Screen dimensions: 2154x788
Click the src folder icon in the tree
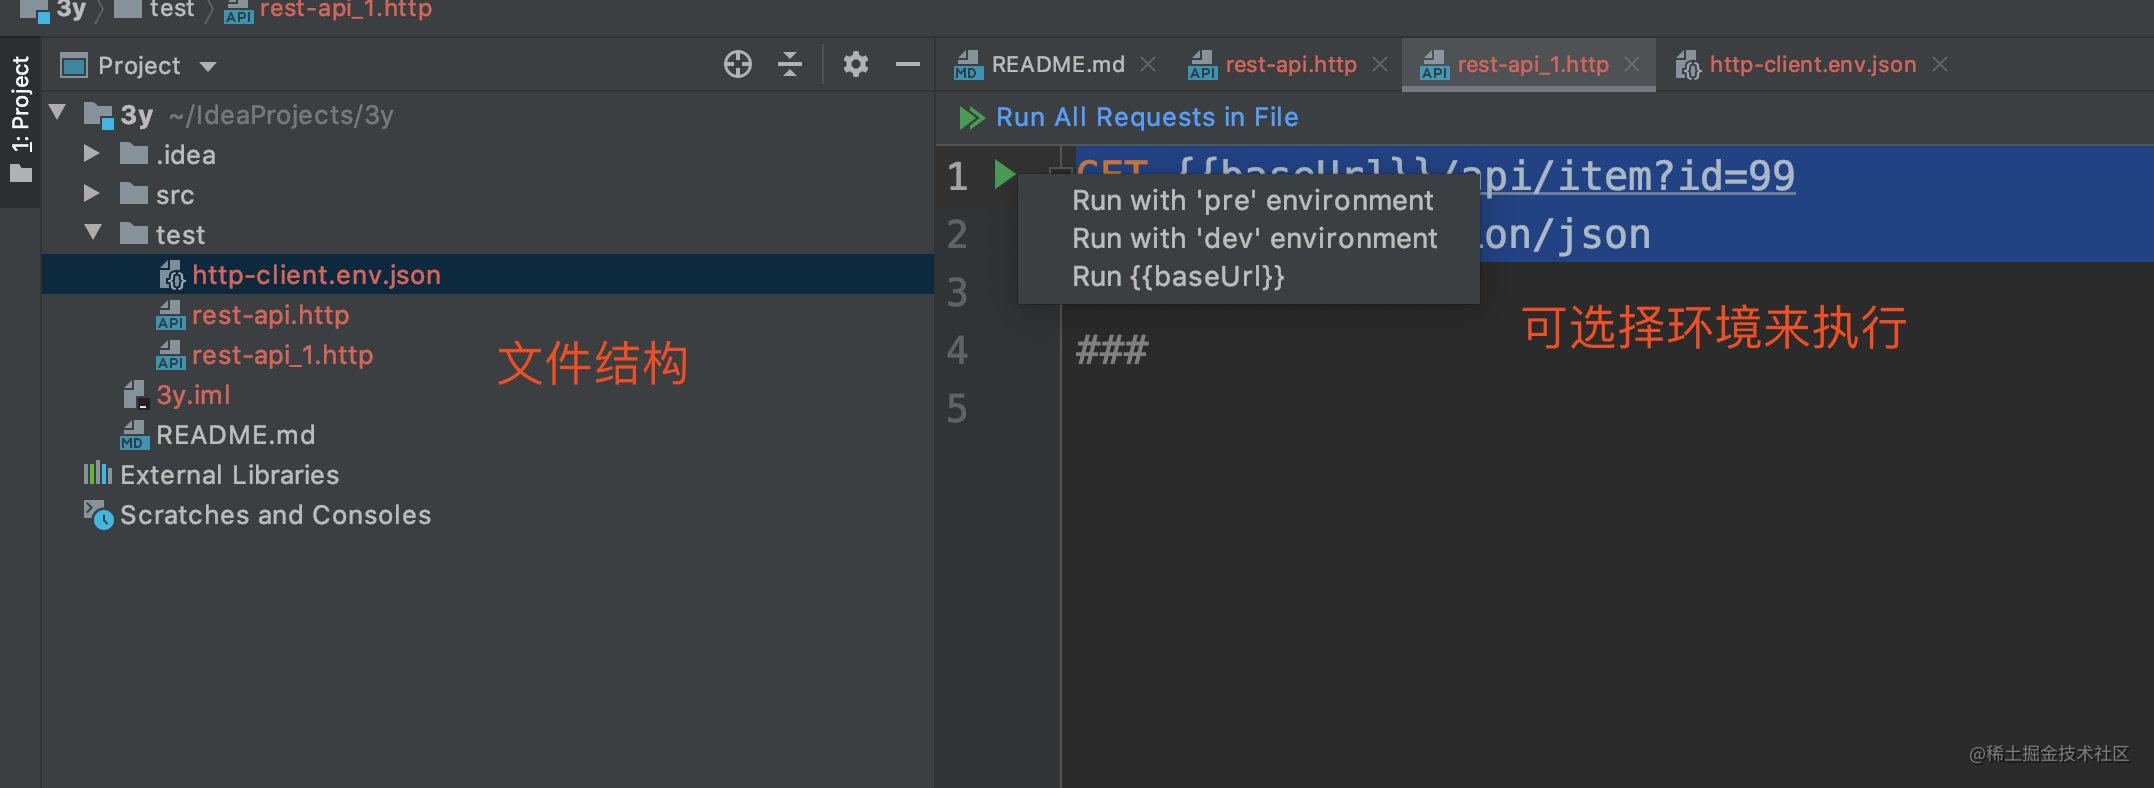pos(133,193)
